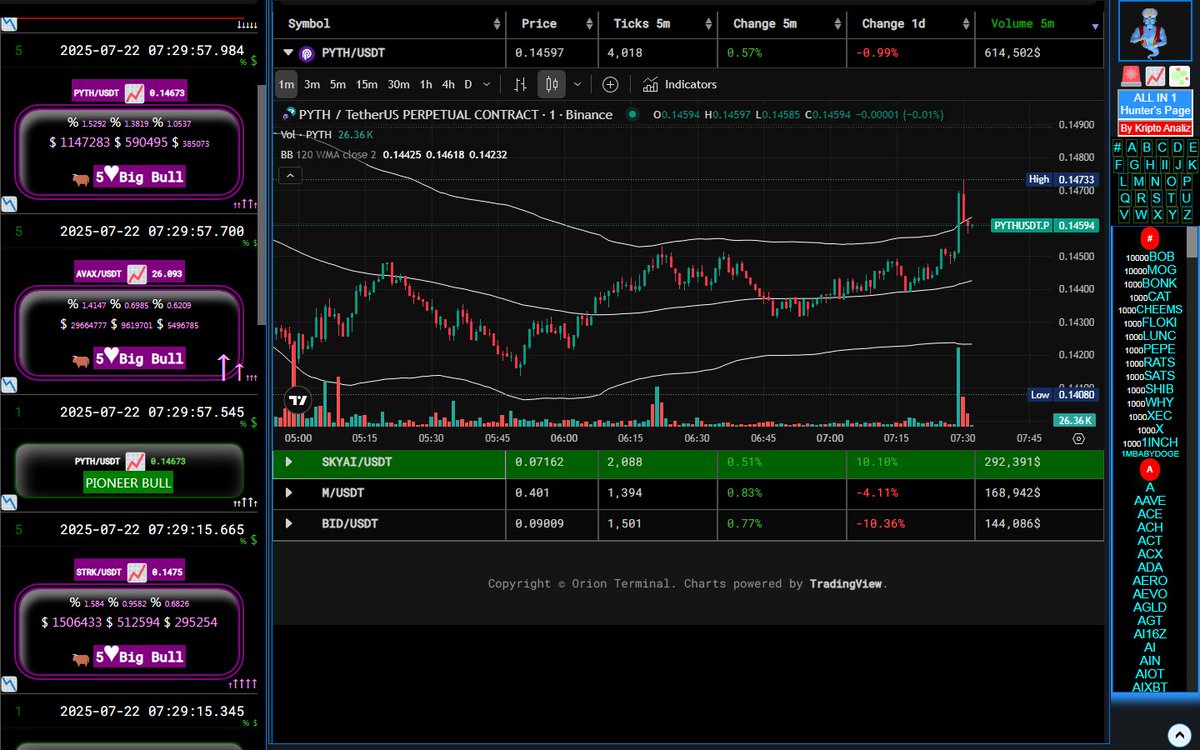The width and height of the screenshot is (1200, 750).
Task: Select the 15m timeframe
Action: coord(367,85)
